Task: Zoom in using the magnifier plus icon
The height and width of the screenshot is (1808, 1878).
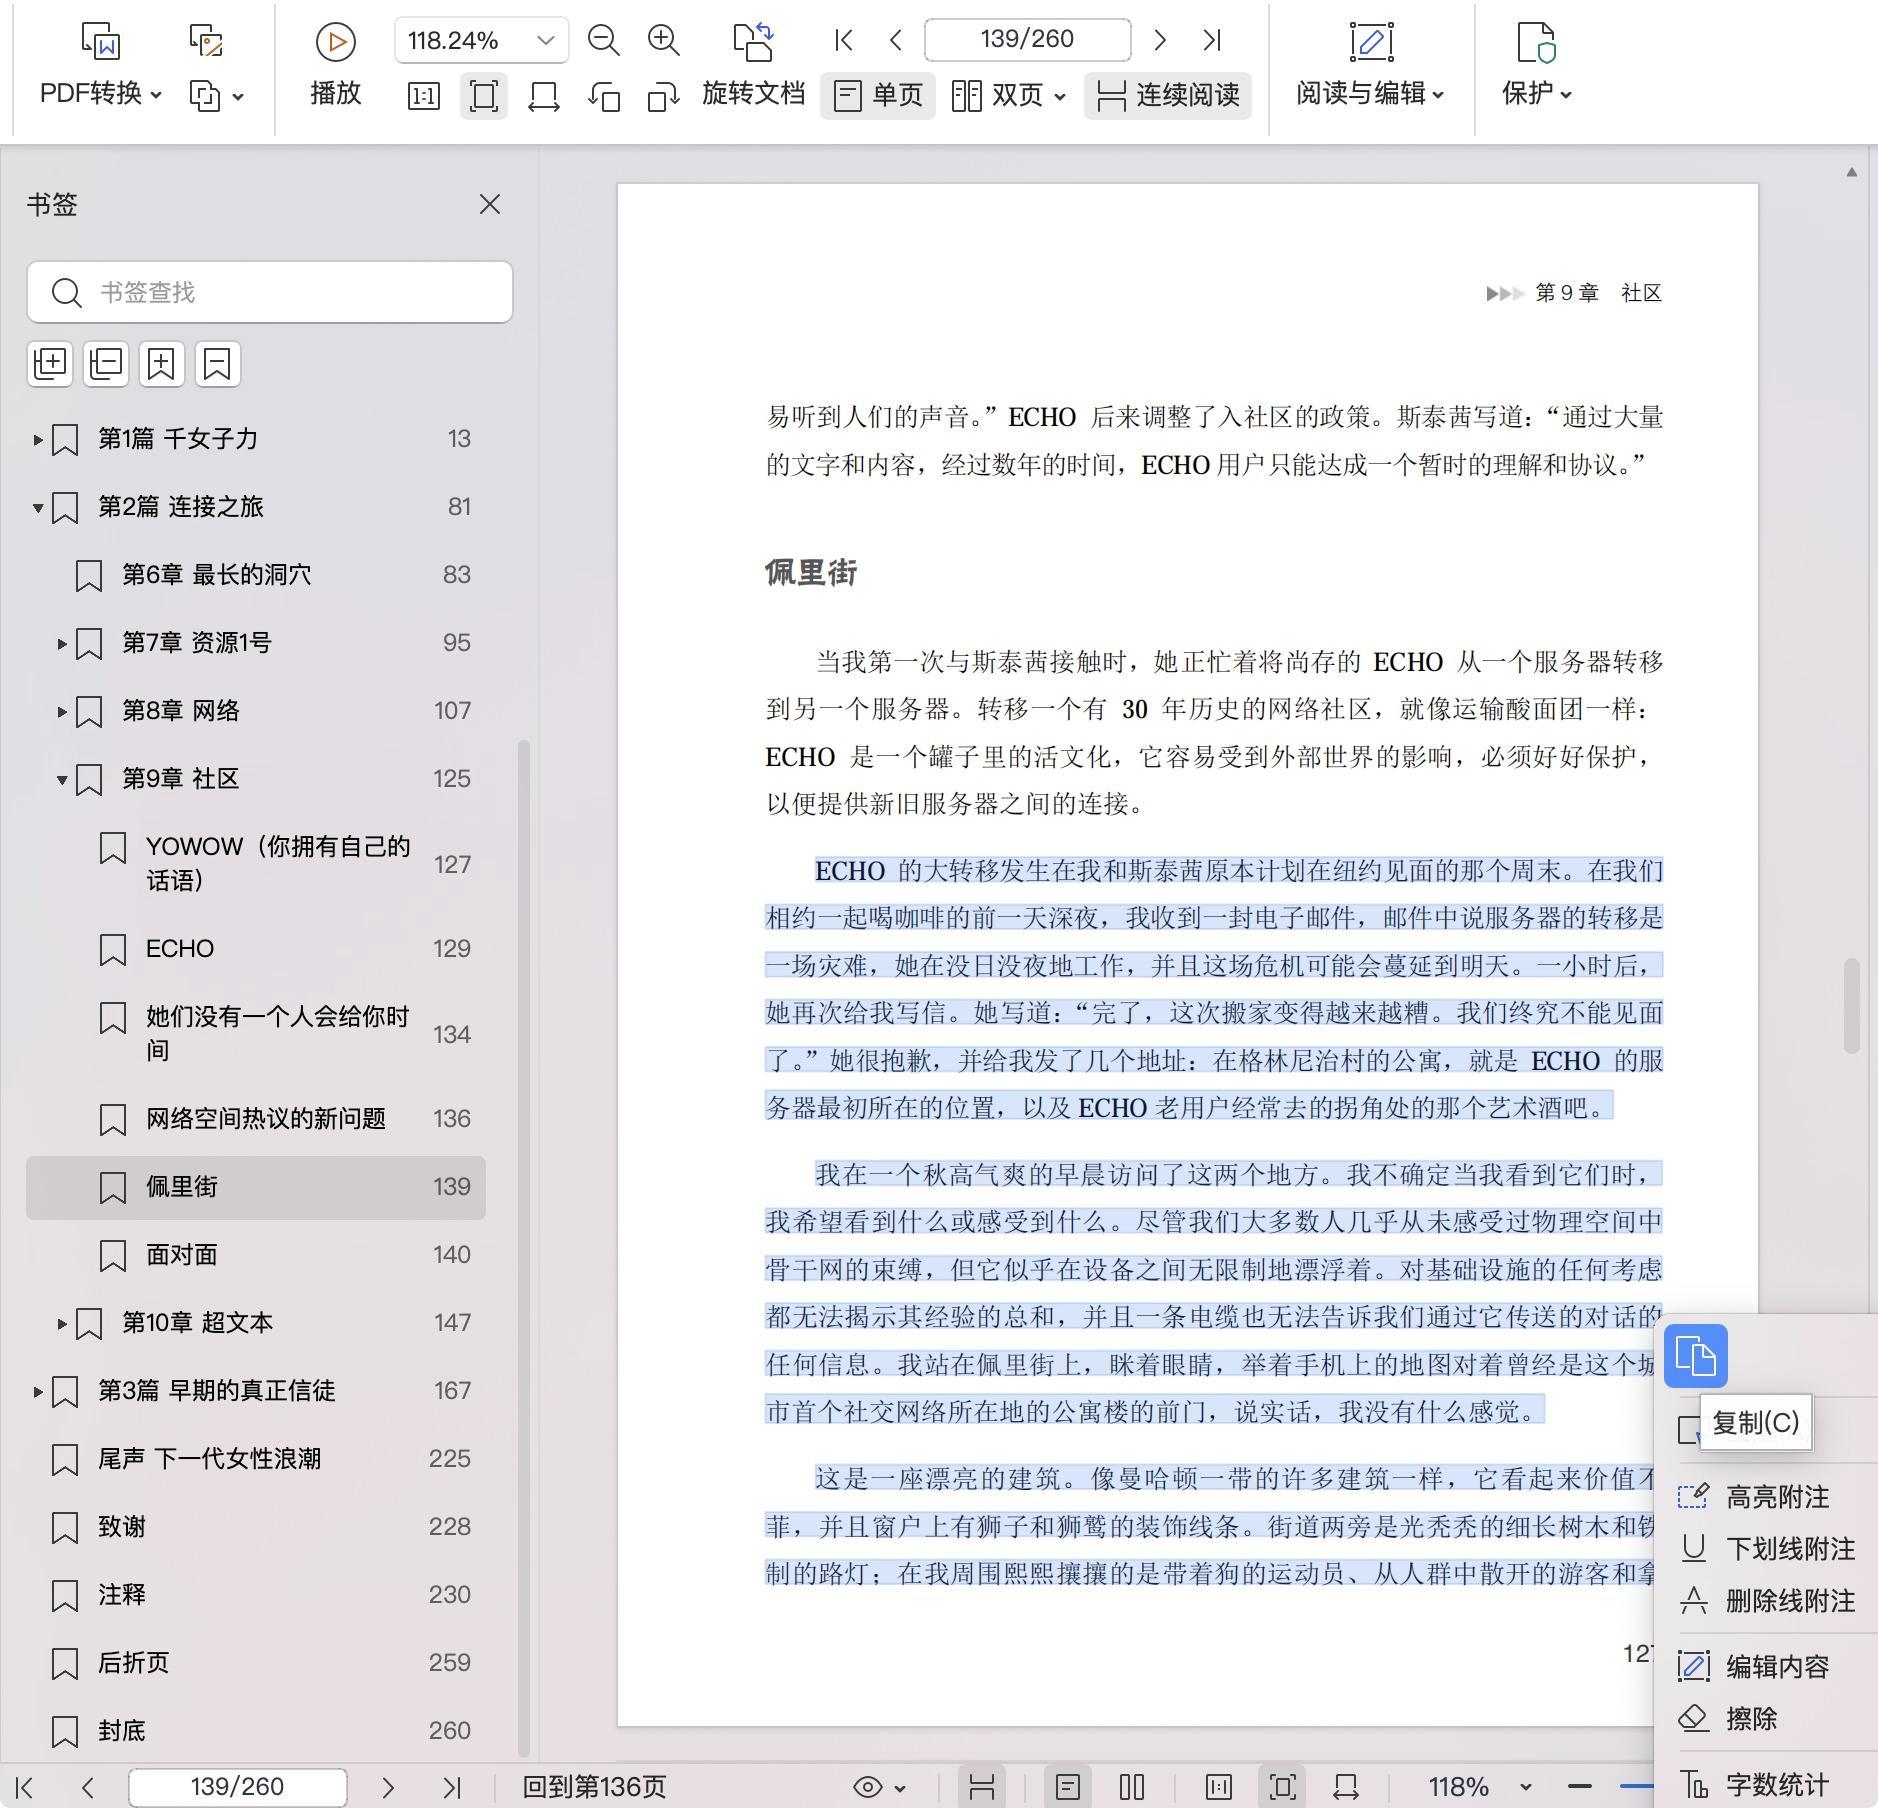Action: click(663, 40)
